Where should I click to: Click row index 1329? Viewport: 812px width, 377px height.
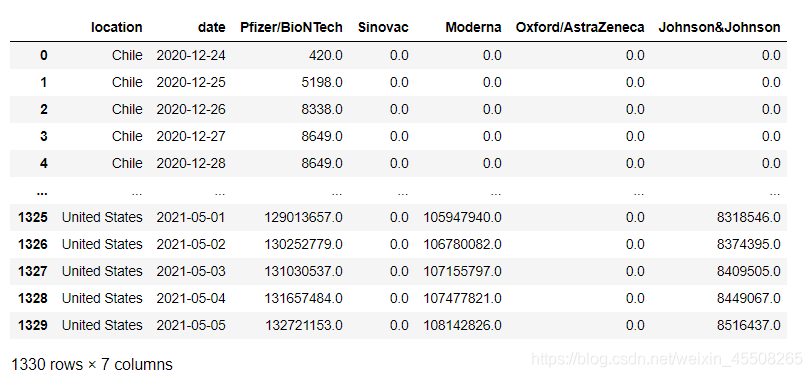click(33, 325)
